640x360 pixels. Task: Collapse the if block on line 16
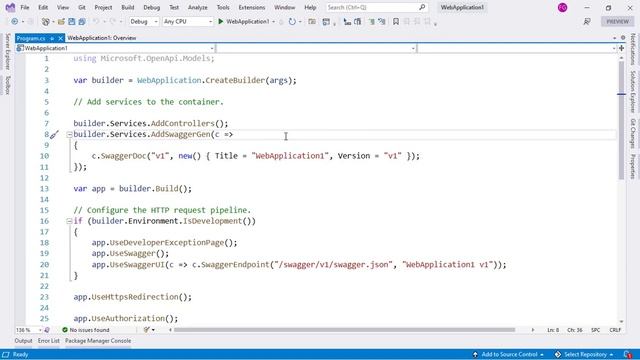pyautogui.click(x=69, y=221)
